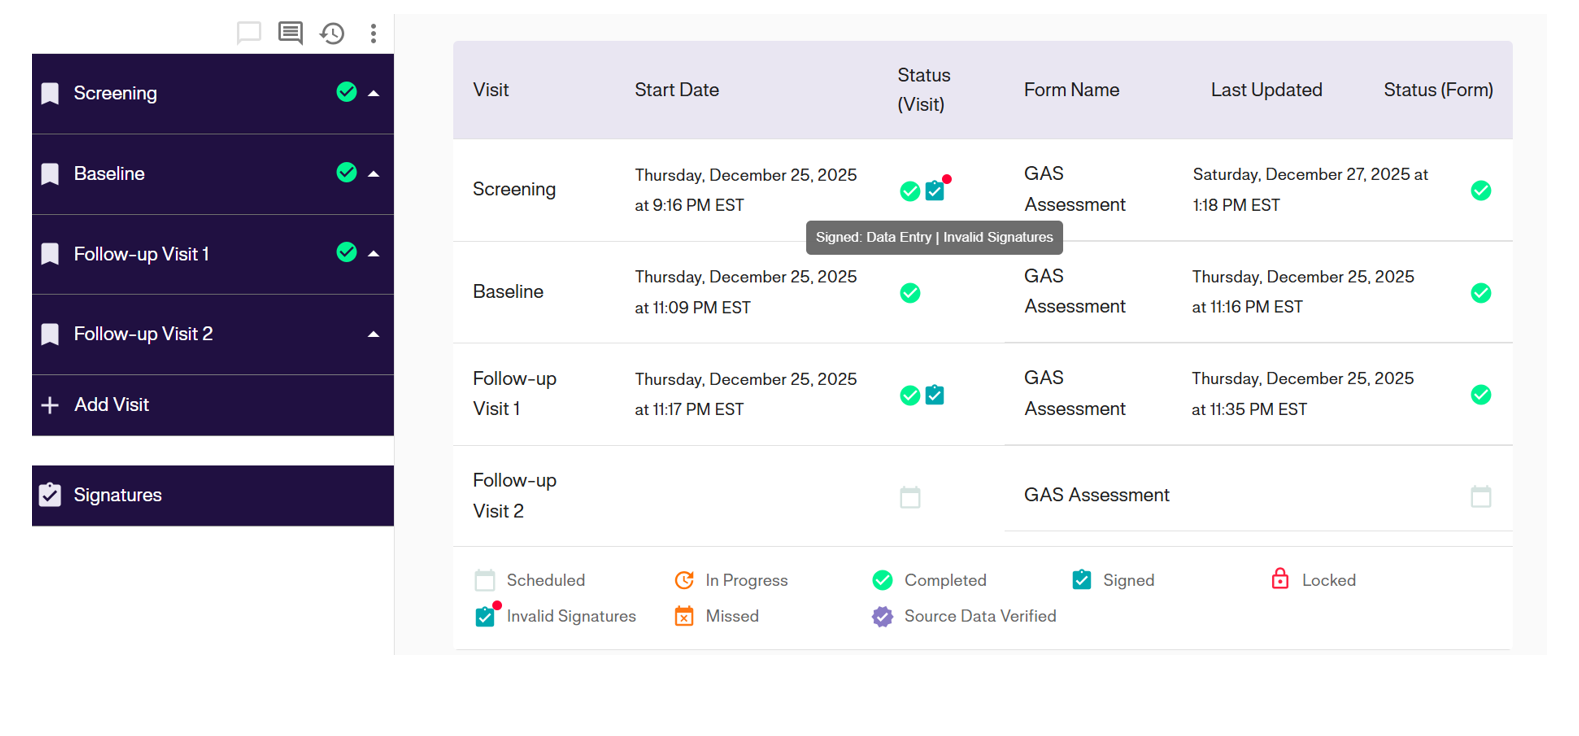This screenshot has width=1579, height=736.
Task: Collapse the Baseline visit arrow
Action: [374, 174]
